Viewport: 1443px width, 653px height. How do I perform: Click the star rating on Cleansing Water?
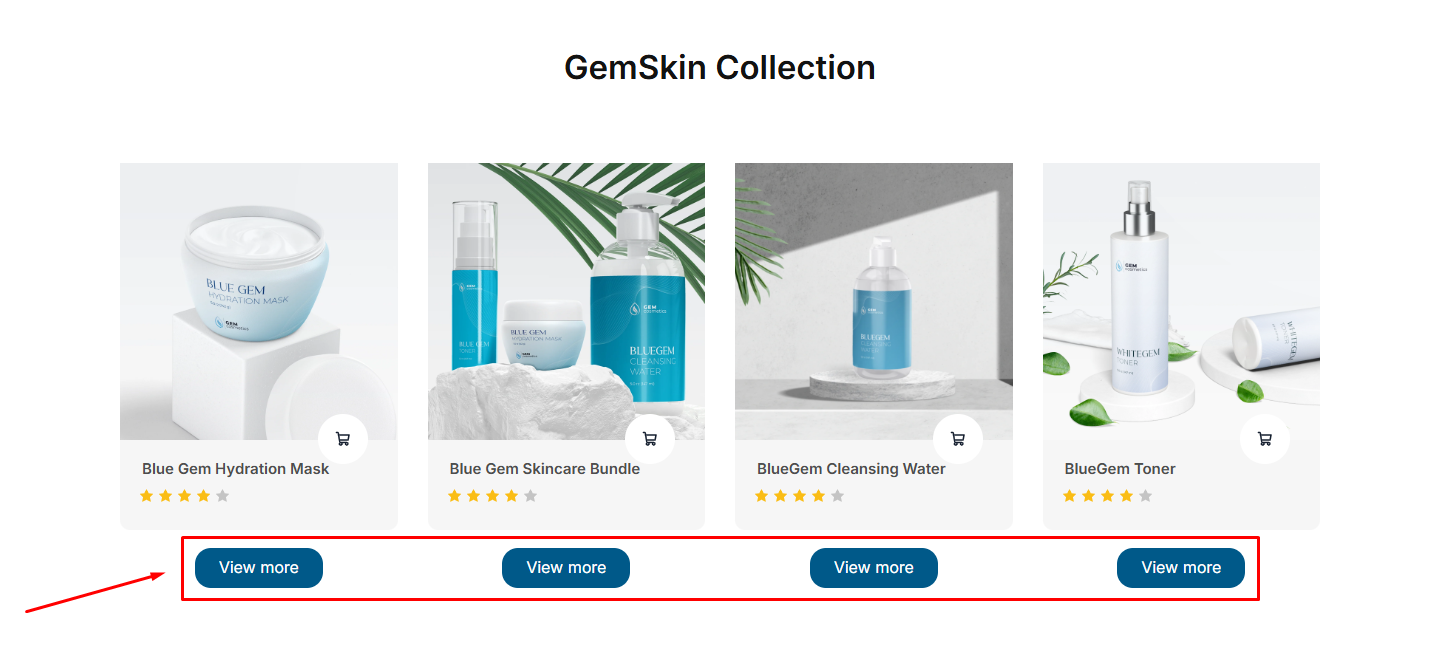click(x=800, y=496)
